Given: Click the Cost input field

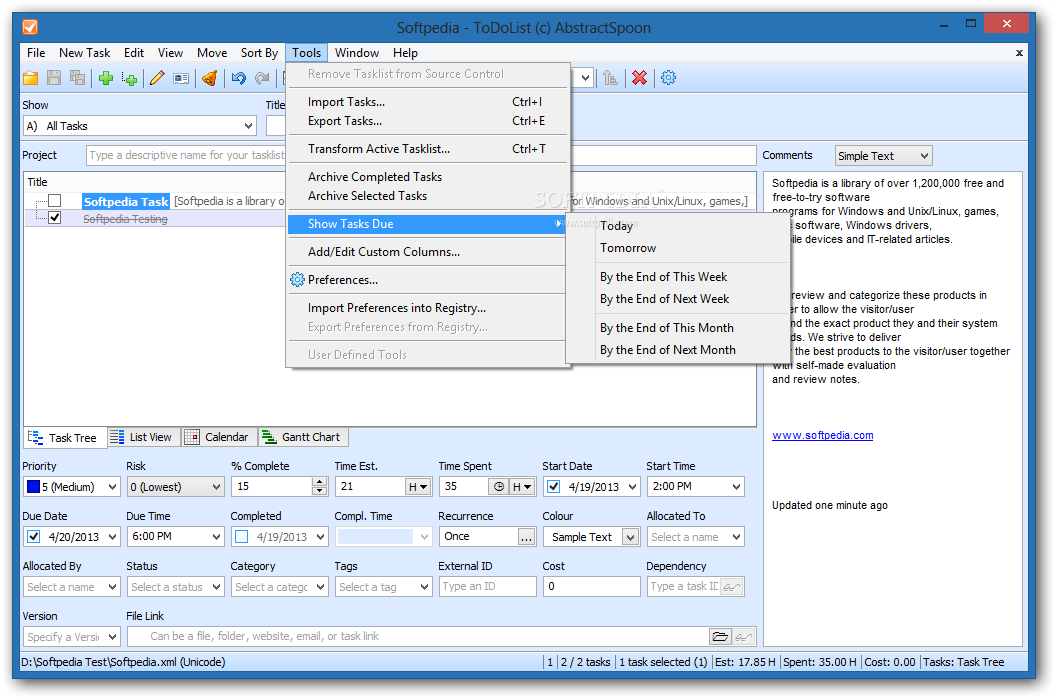Looking at the screenshot, I should (x=591, y=587).
